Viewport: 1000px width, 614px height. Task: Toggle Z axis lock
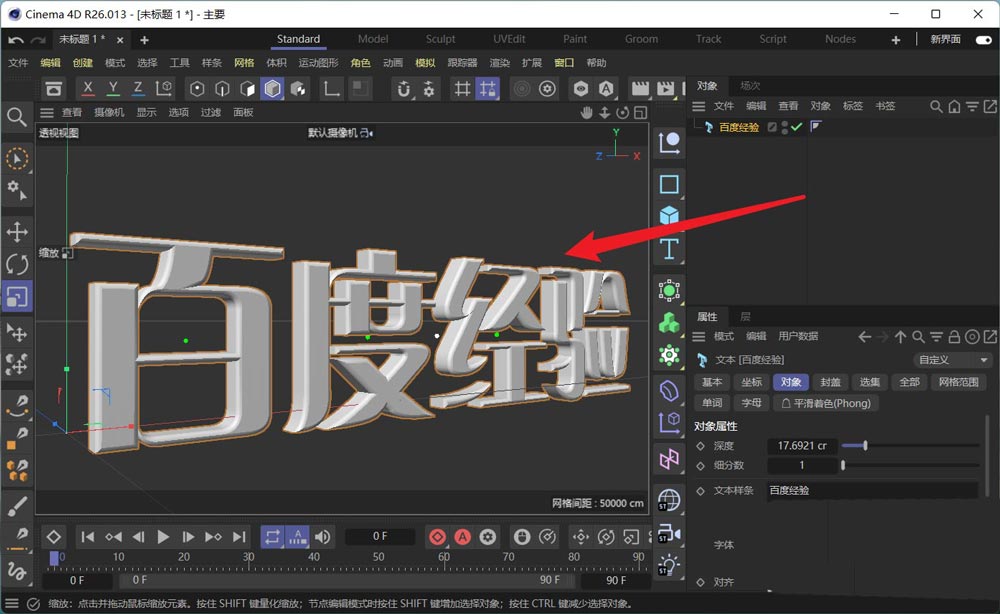click(138, 89)
